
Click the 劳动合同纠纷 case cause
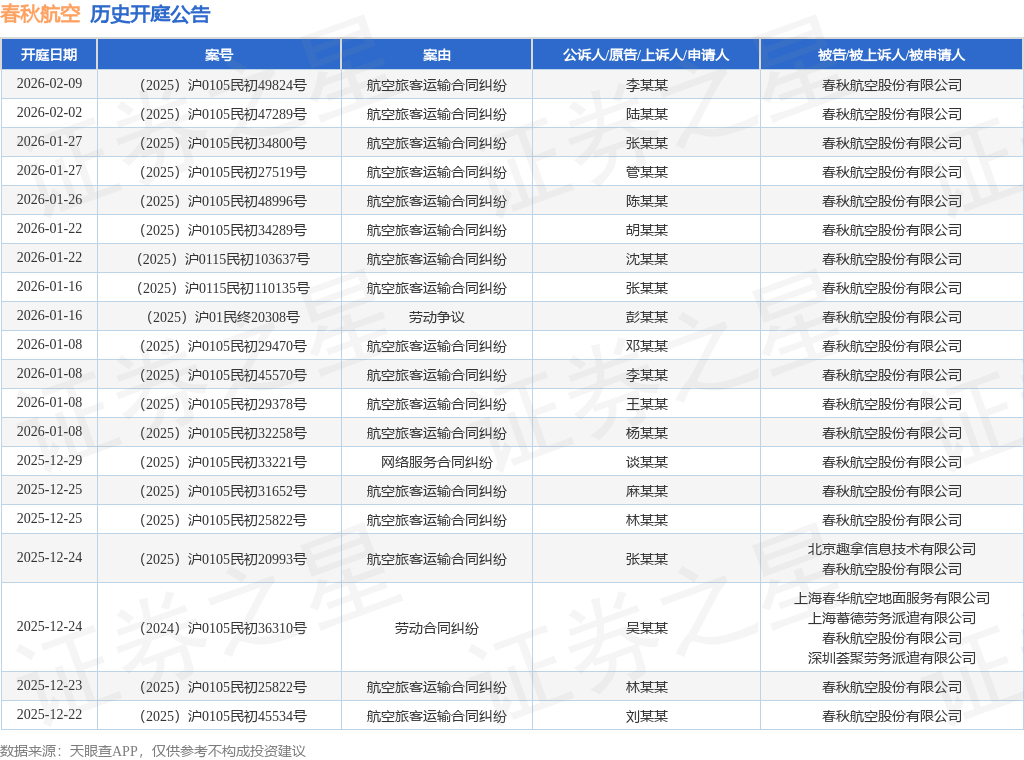tap(436, 628)
